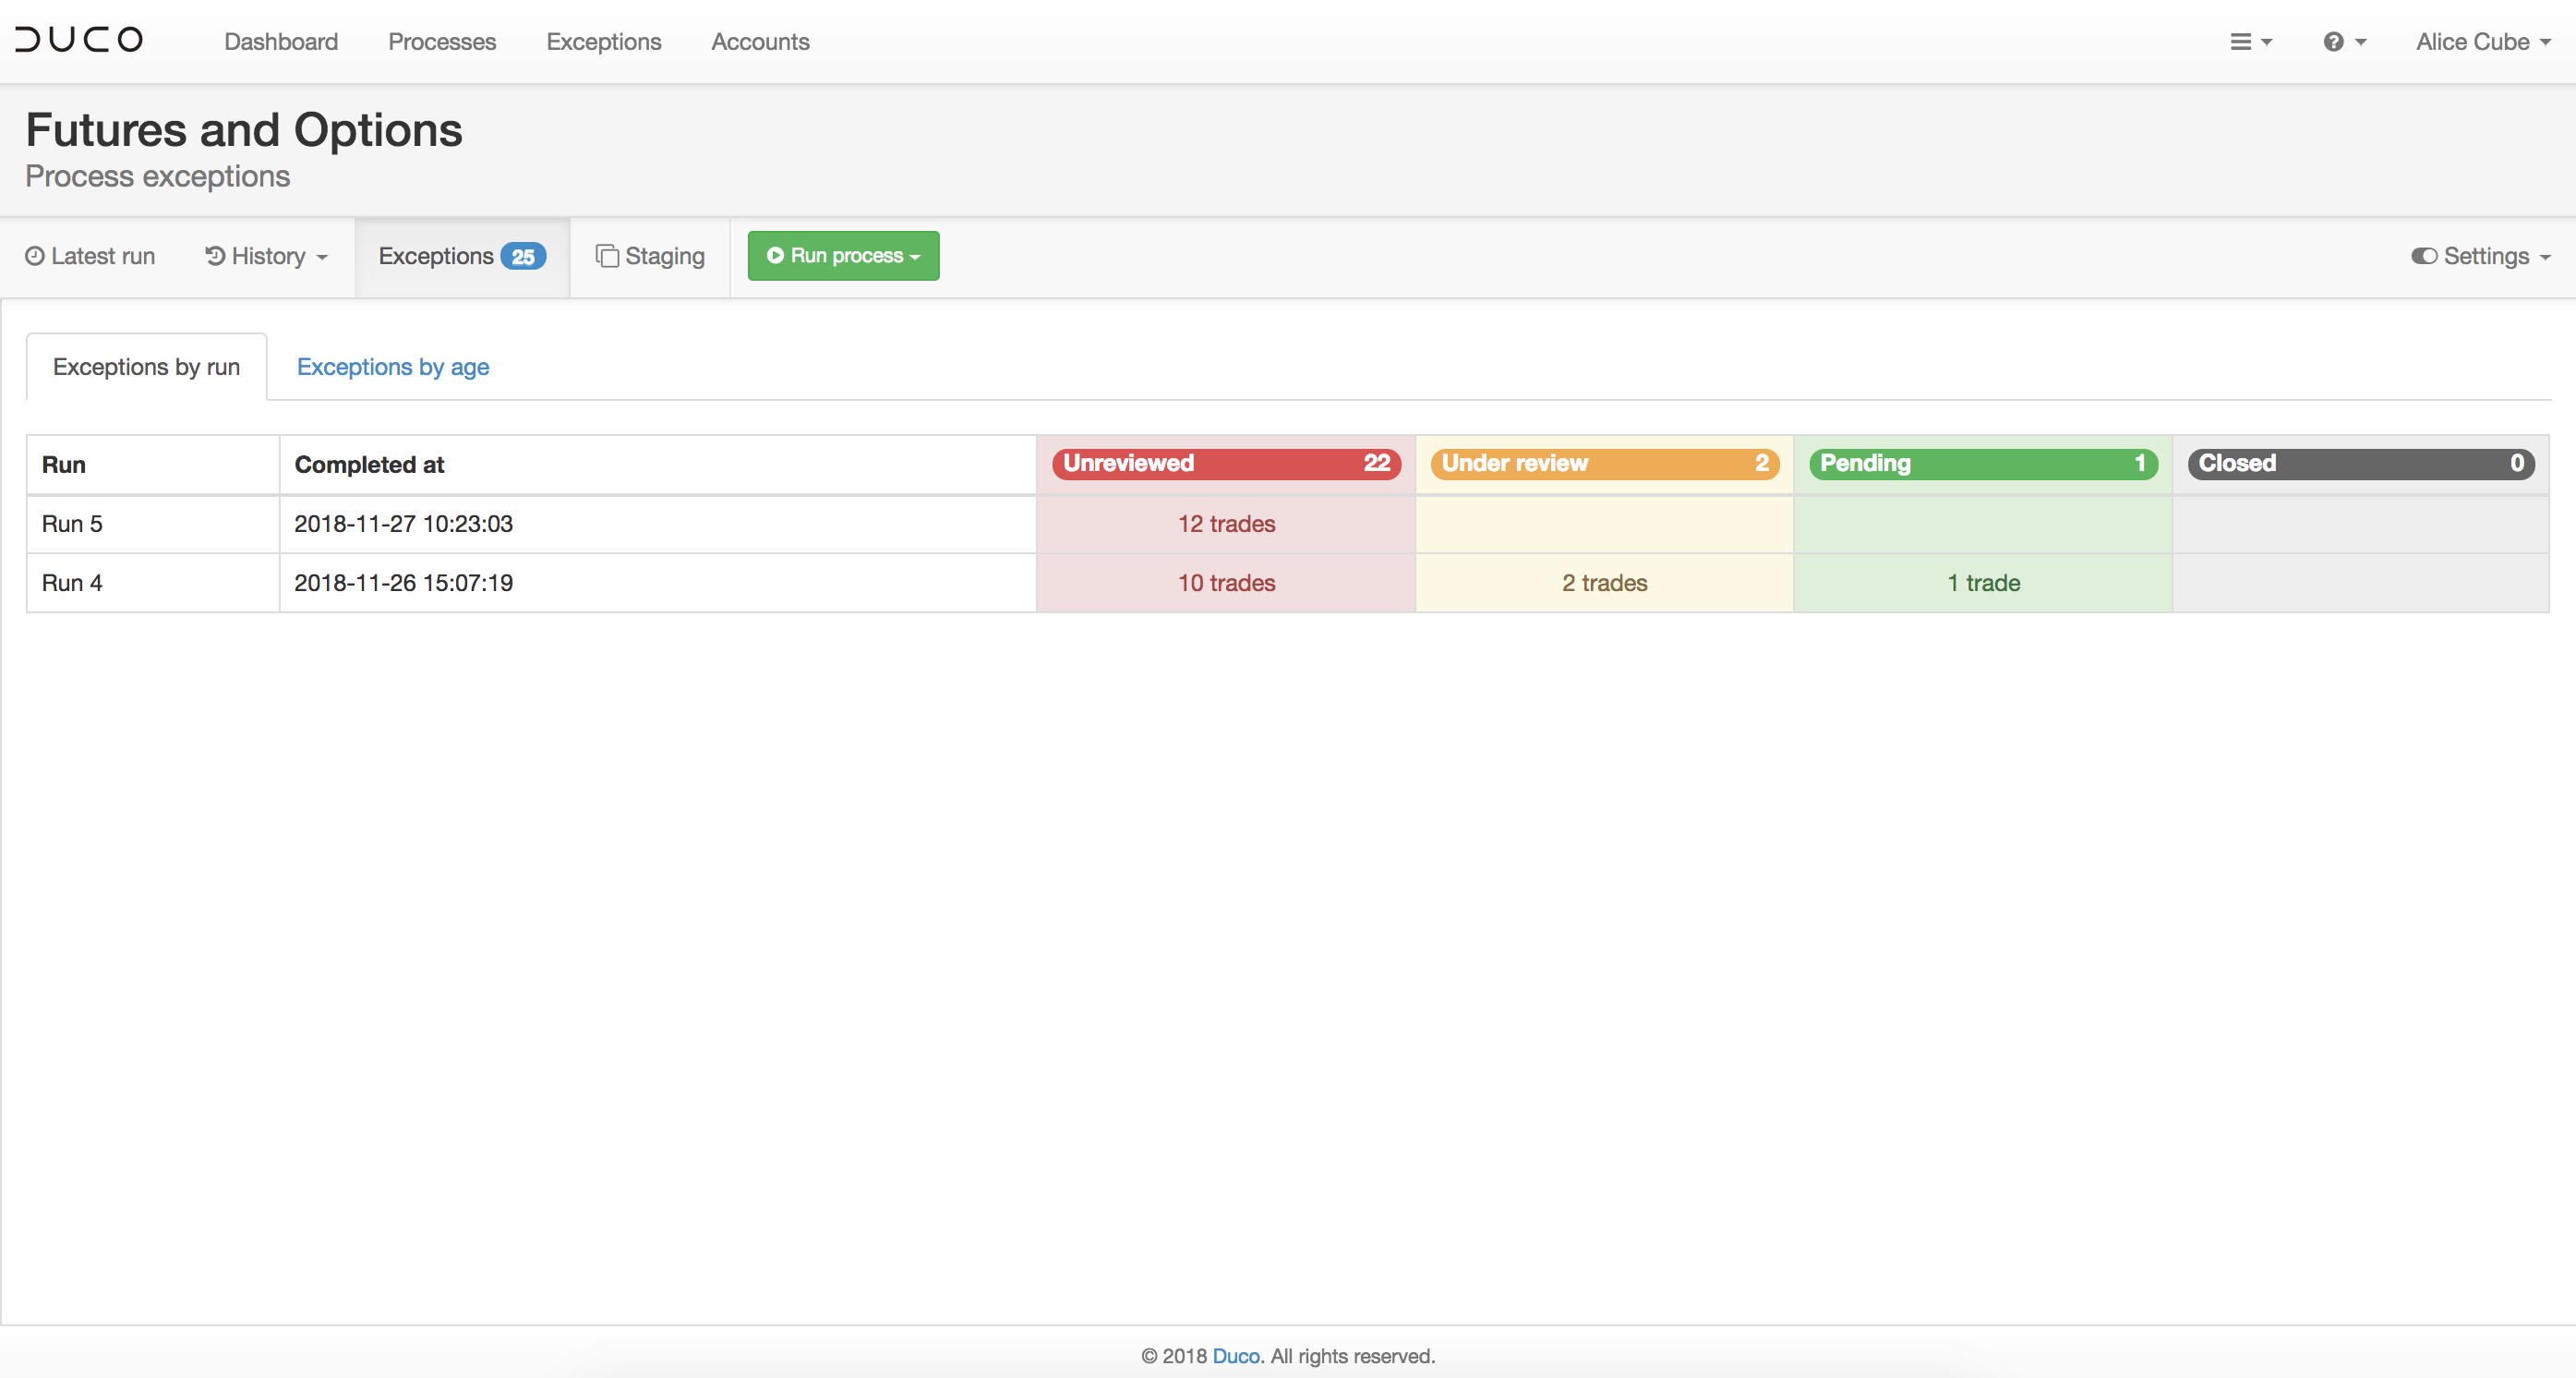
Task: Click the clock icon beside Latest run
Action: 35,256
